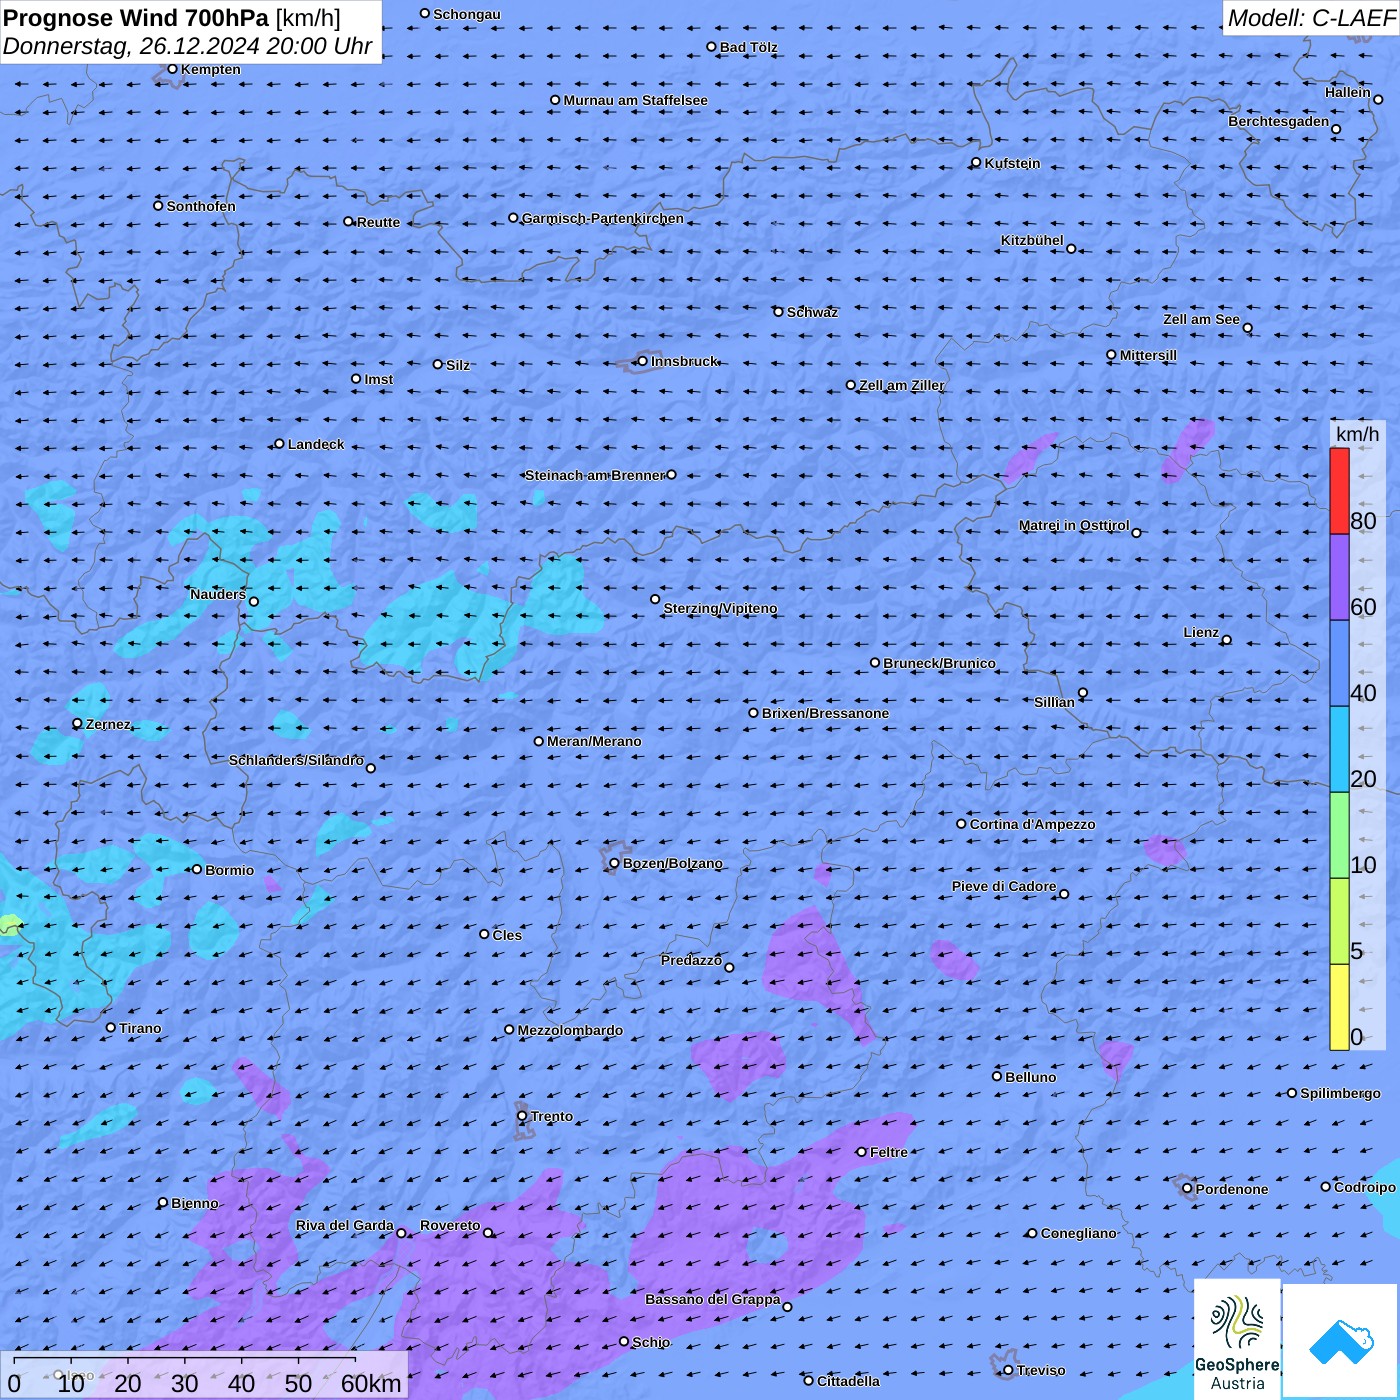Click the 'Cittadella' label
Viewport: 1400px width, 1400px height.
tap(848, 1381)
